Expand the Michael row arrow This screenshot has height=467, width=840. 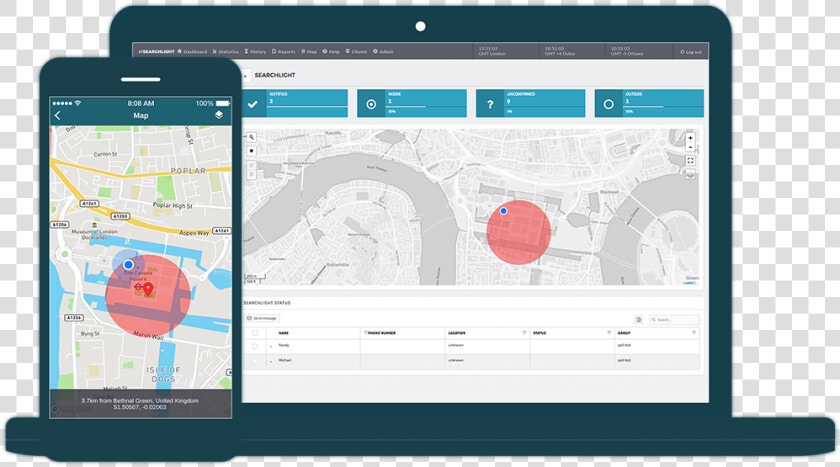(x=271, y=361)
